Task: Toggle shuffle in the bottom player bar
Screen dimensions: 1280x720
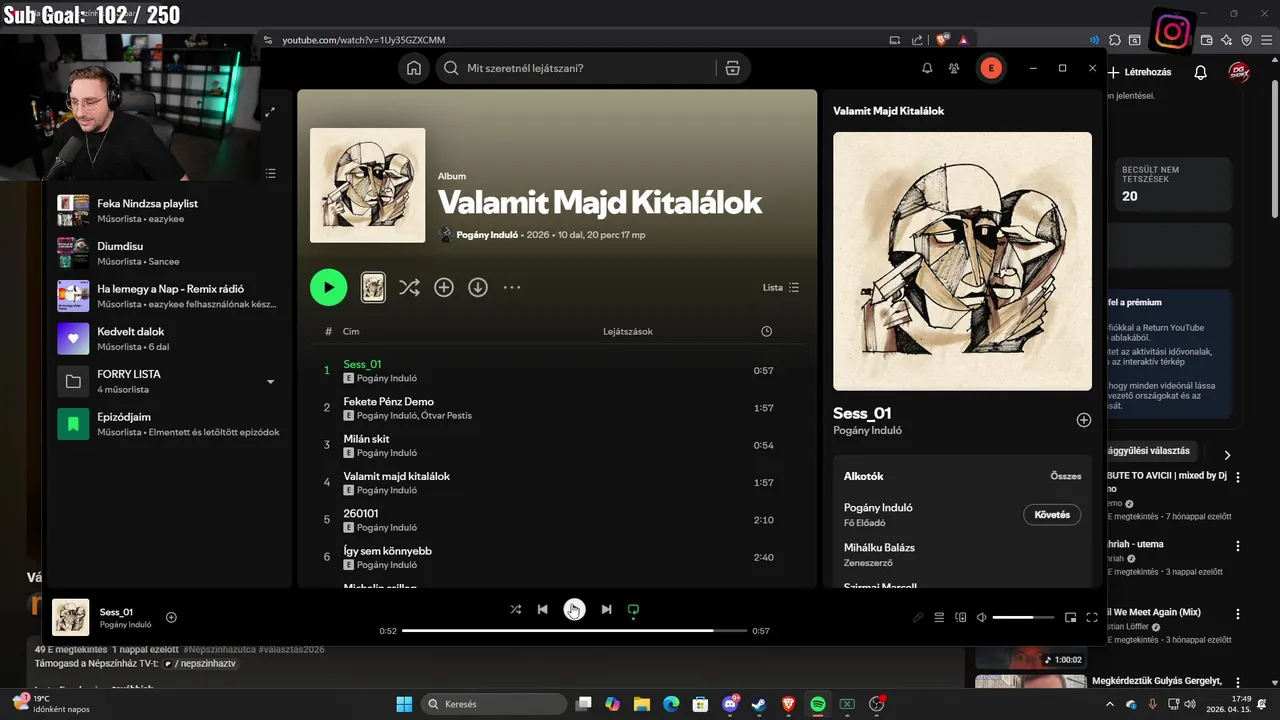Action: pos(515,609)
